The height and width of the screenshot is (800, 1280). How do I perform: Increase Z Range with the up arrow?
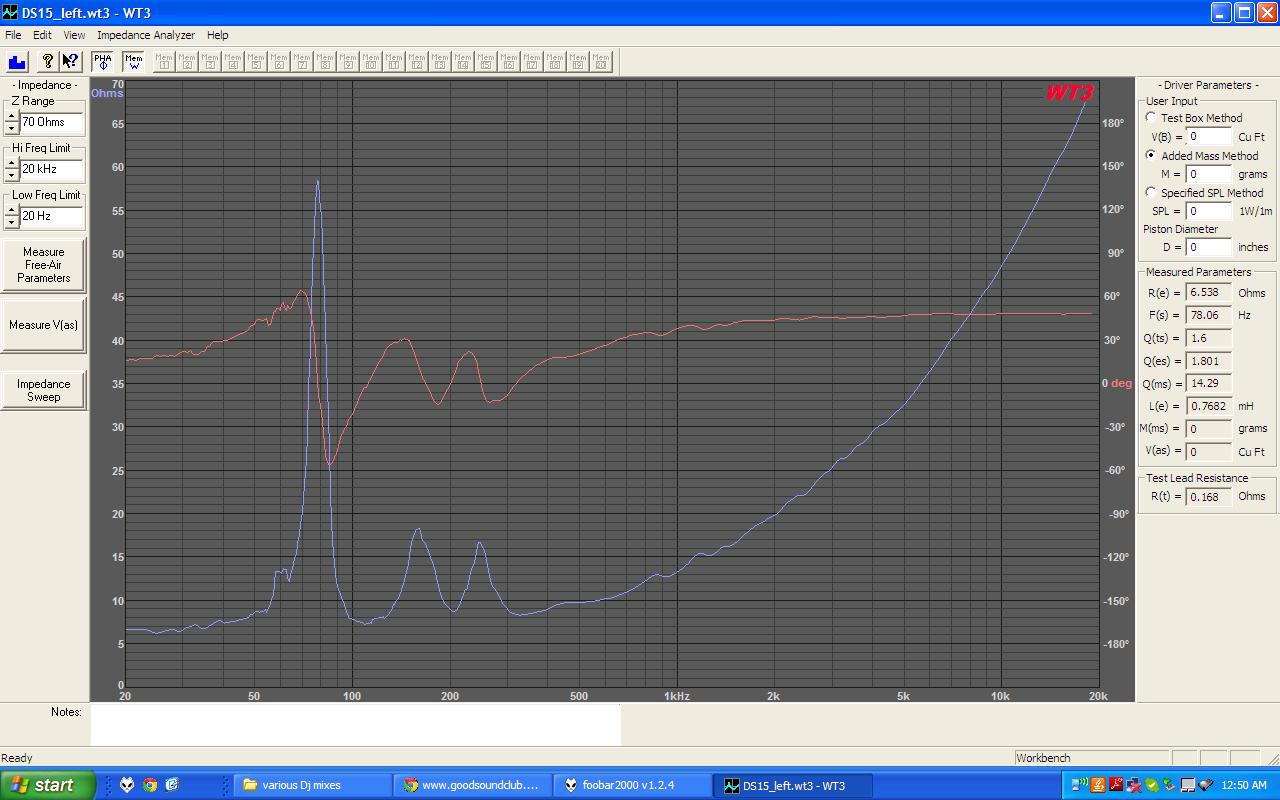coord(11,116)
